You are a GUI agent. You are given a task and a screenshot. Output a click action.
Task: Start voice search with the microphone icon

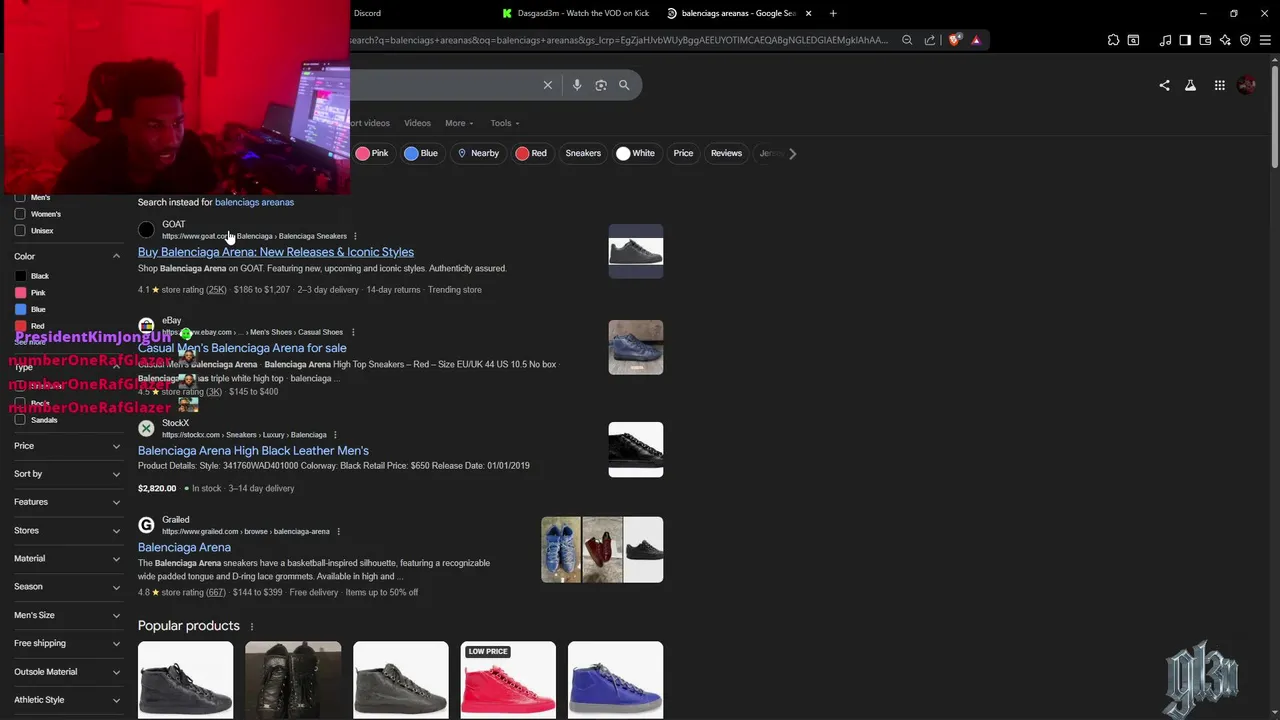(577, 85)
